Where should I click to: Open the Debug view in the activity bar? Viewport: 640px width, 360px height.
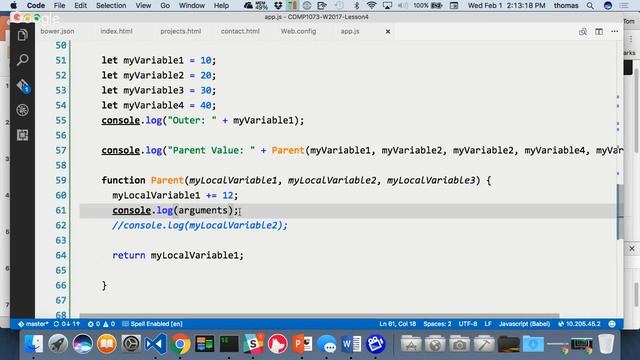[22, 110]
